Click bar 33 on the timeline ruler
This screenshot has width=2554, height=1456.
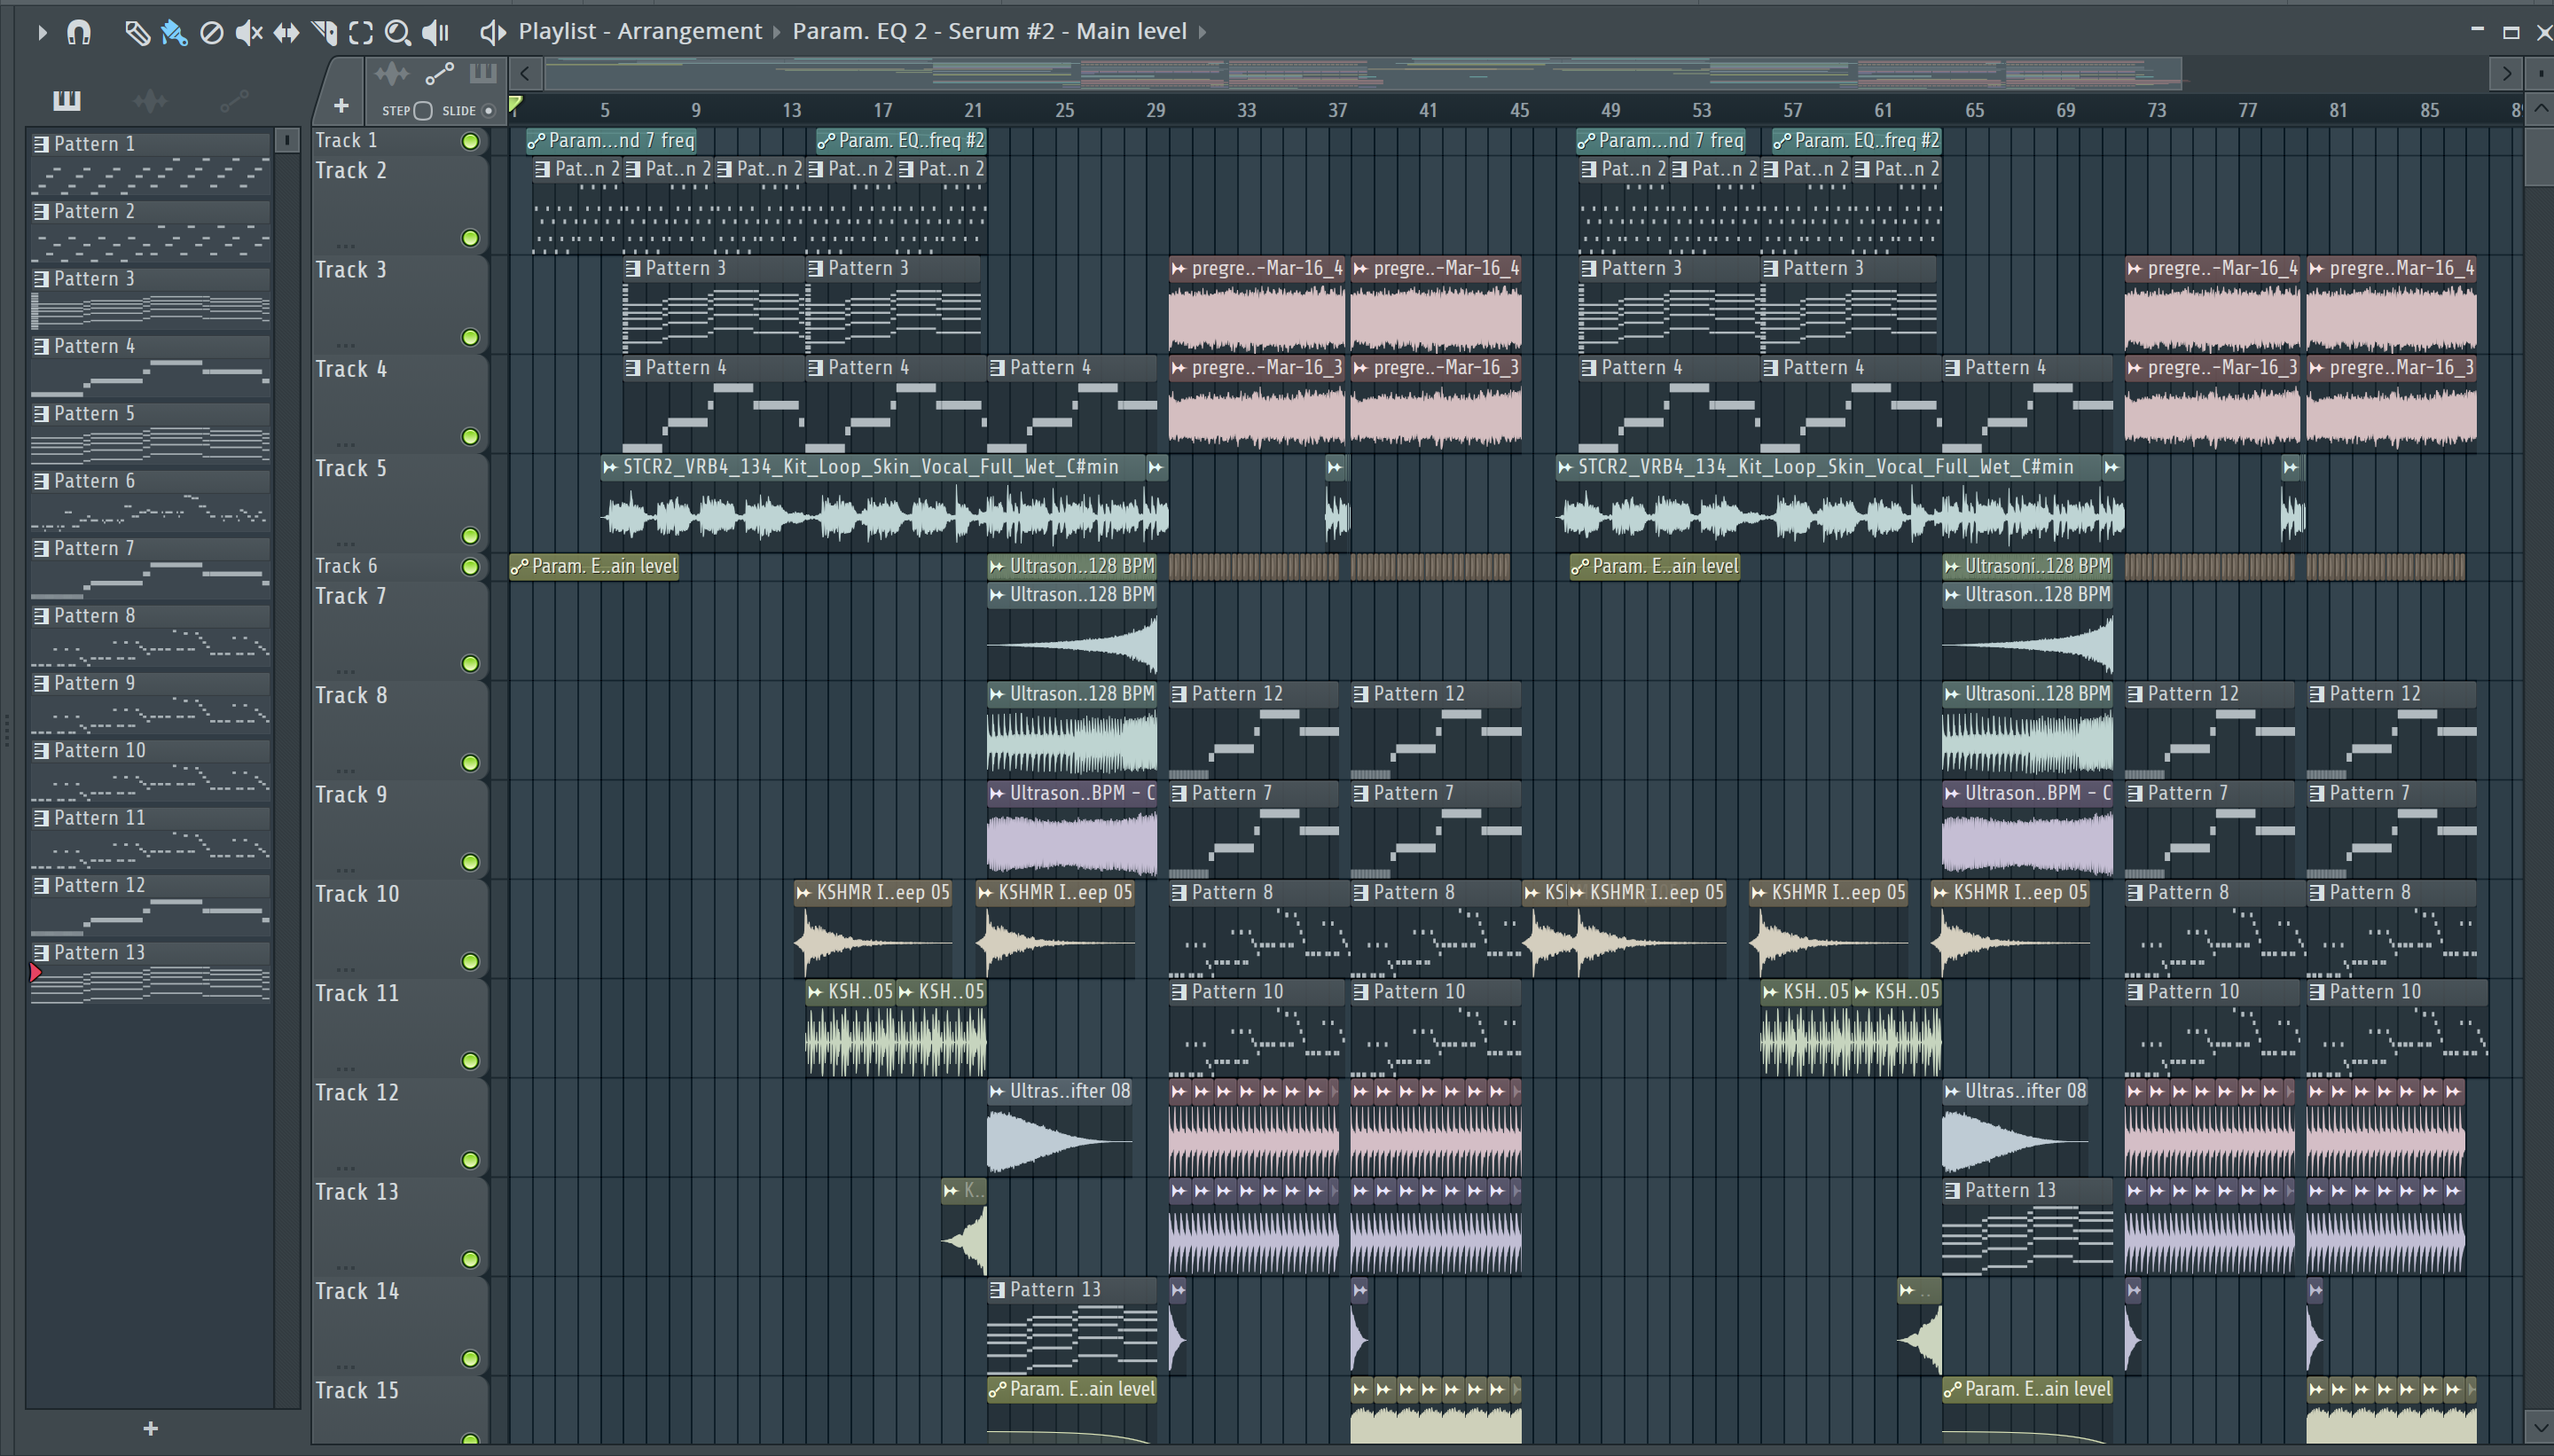pyautogui.click(x=1246, y=110)
